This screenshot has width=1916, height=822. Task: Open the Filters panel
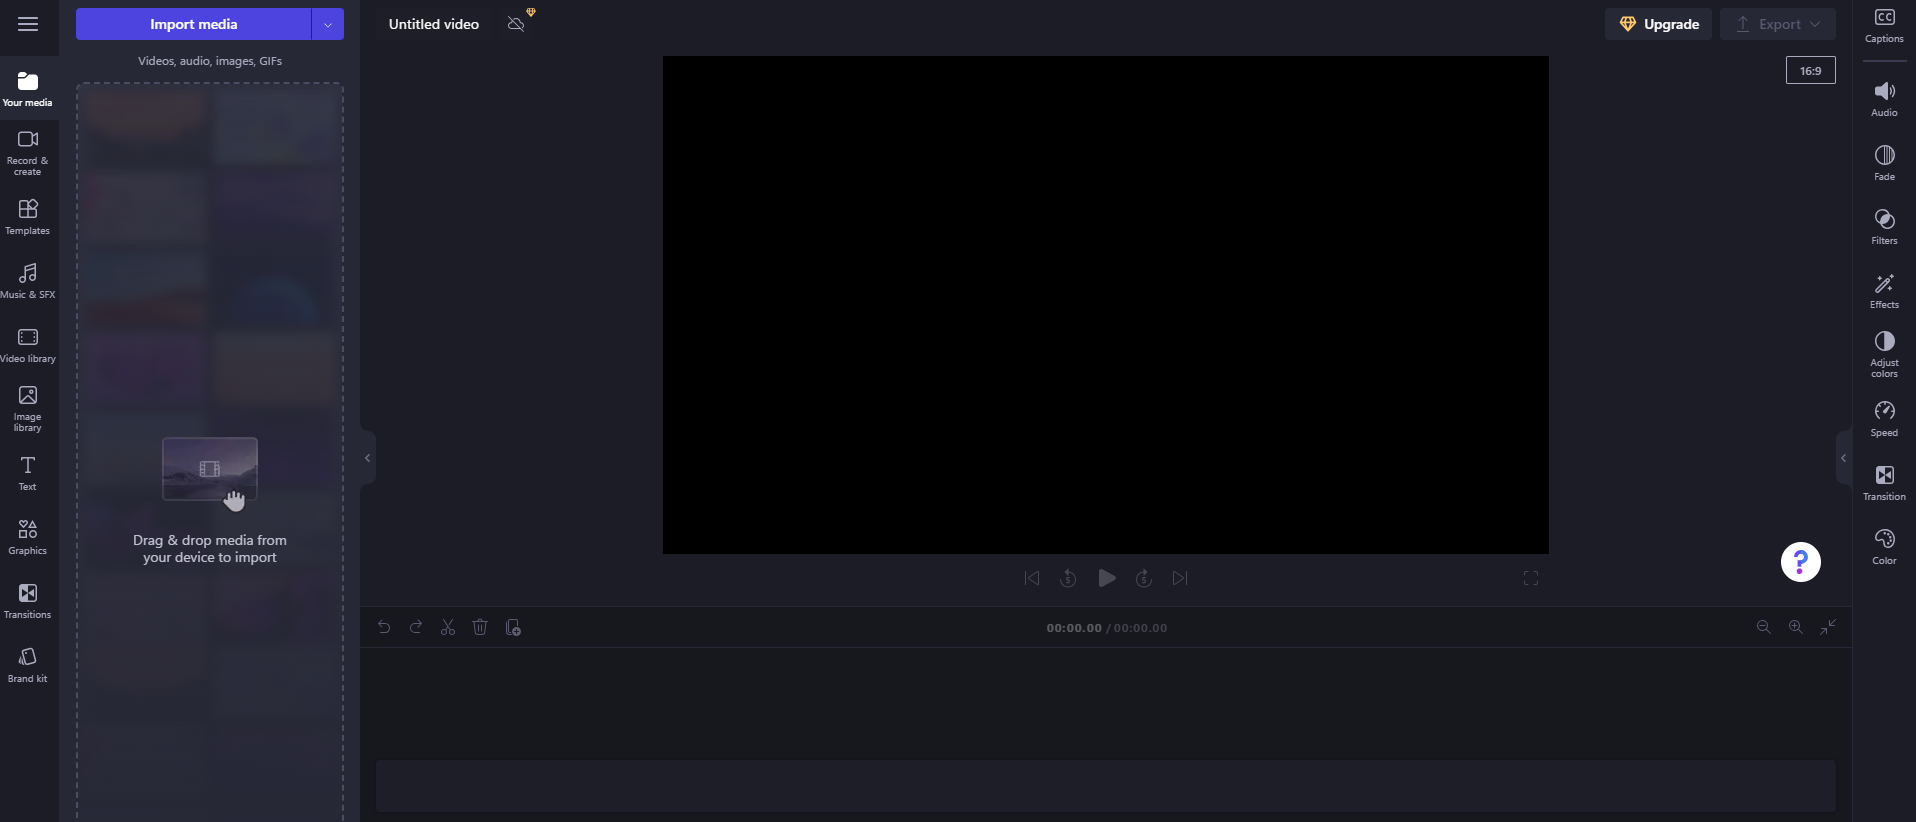1884,227
